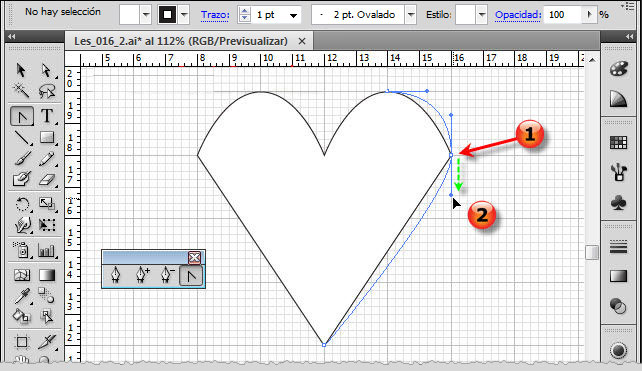Open the Transparency panel overlapping circles

tap(618, 306)
